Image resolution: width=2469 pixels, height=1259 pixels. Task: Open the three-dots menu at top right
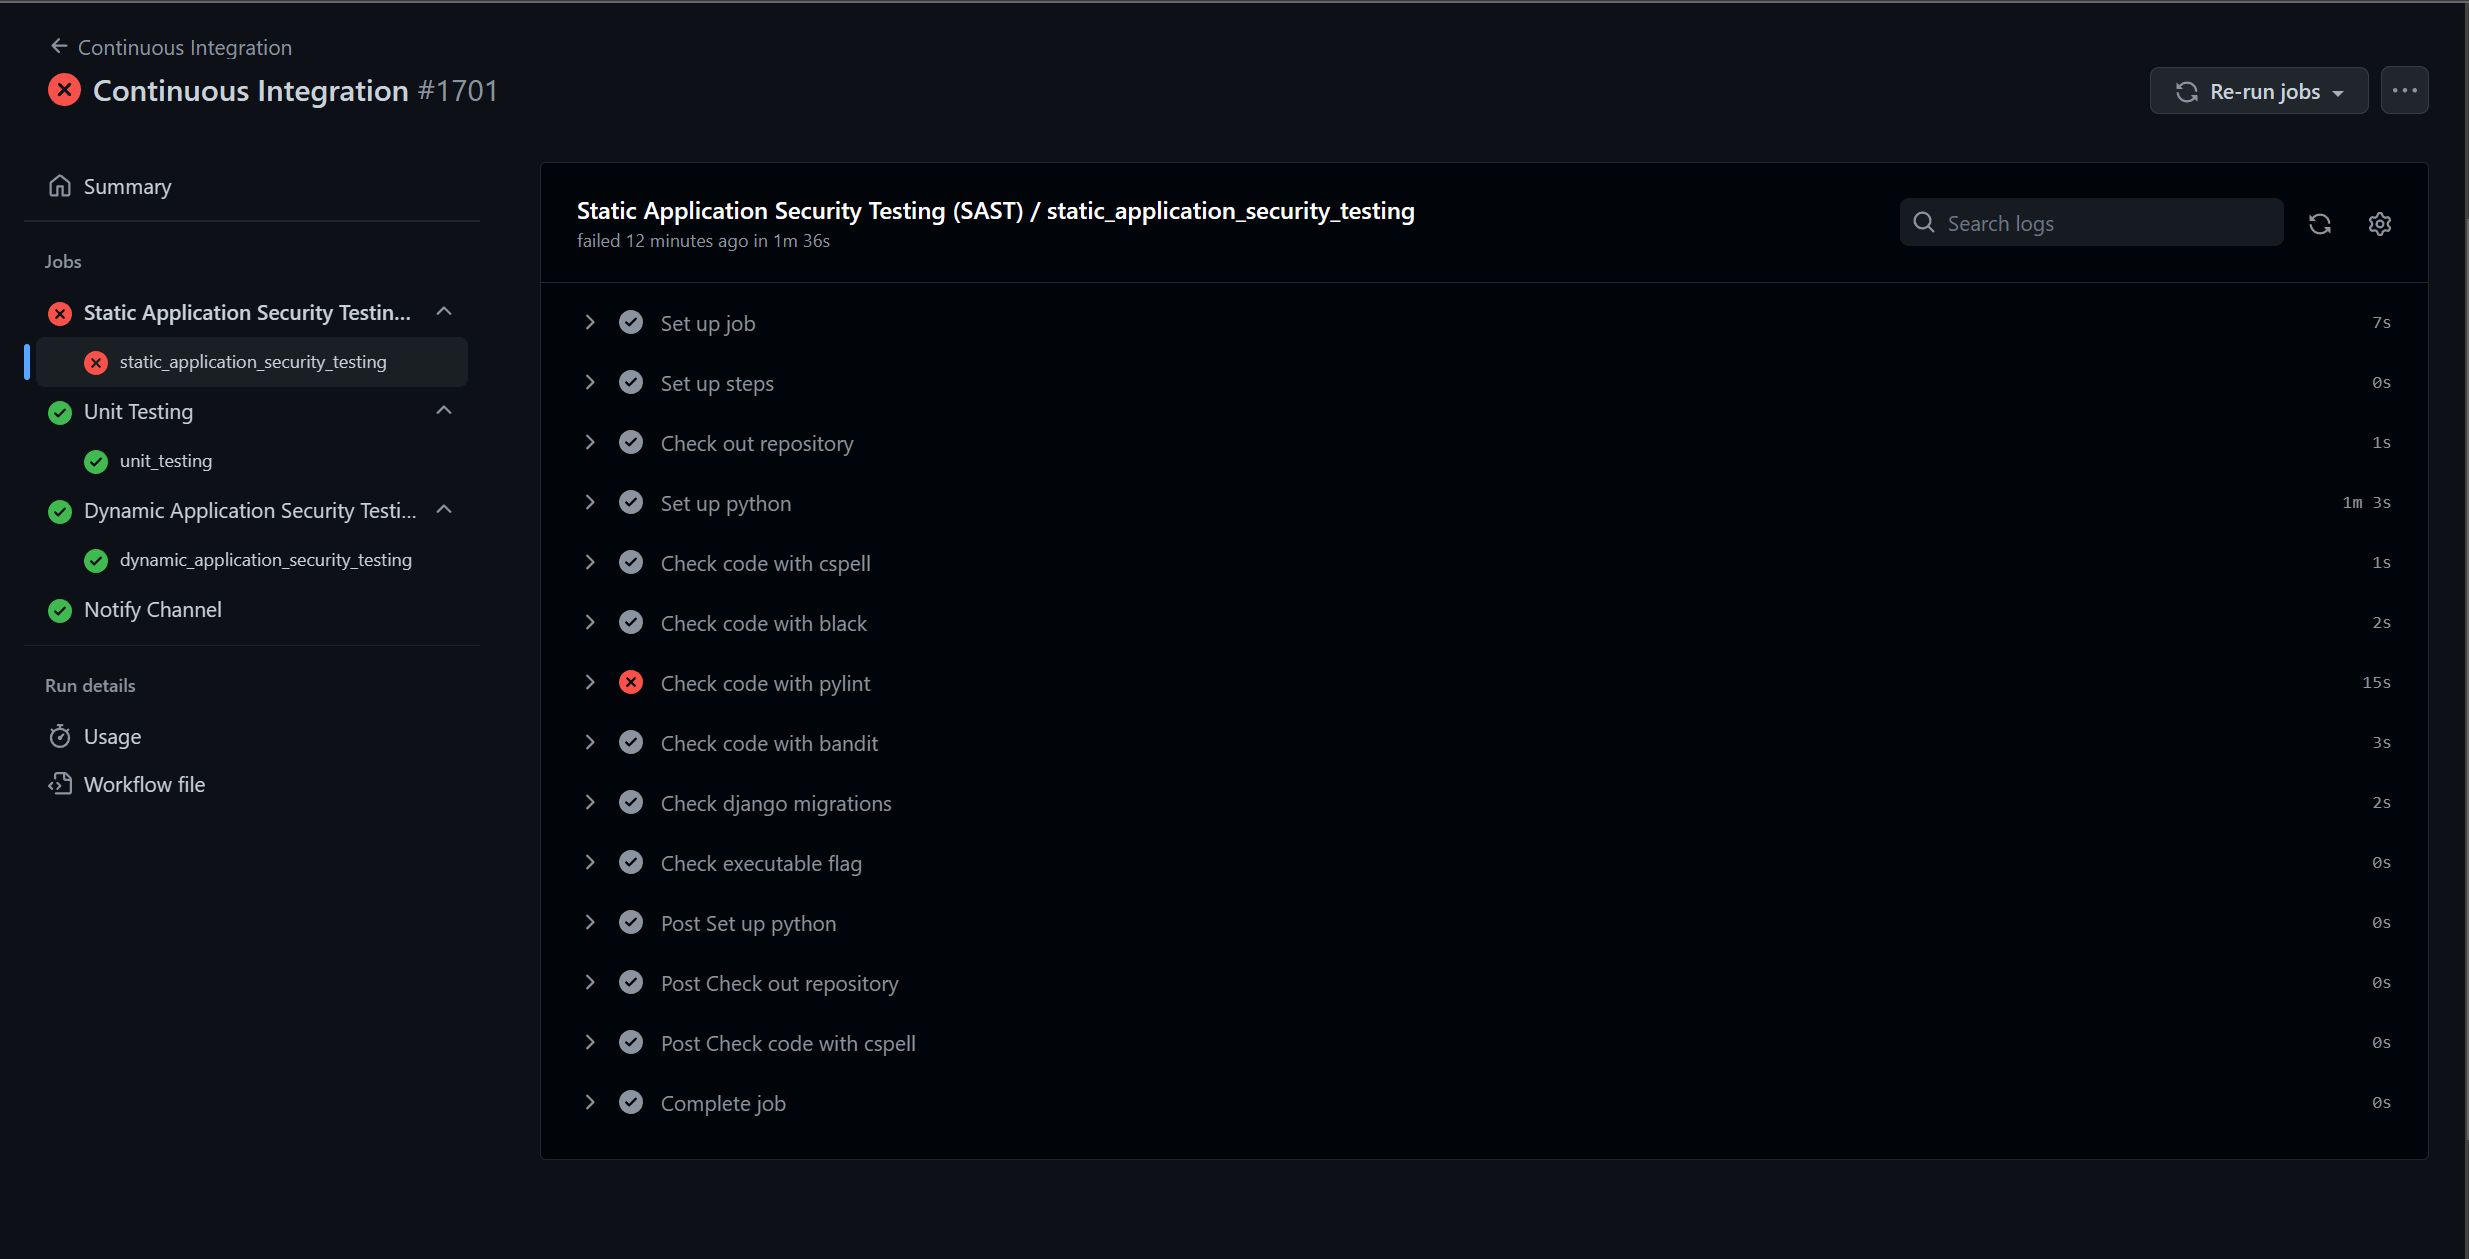click(x=2404, y=90)
